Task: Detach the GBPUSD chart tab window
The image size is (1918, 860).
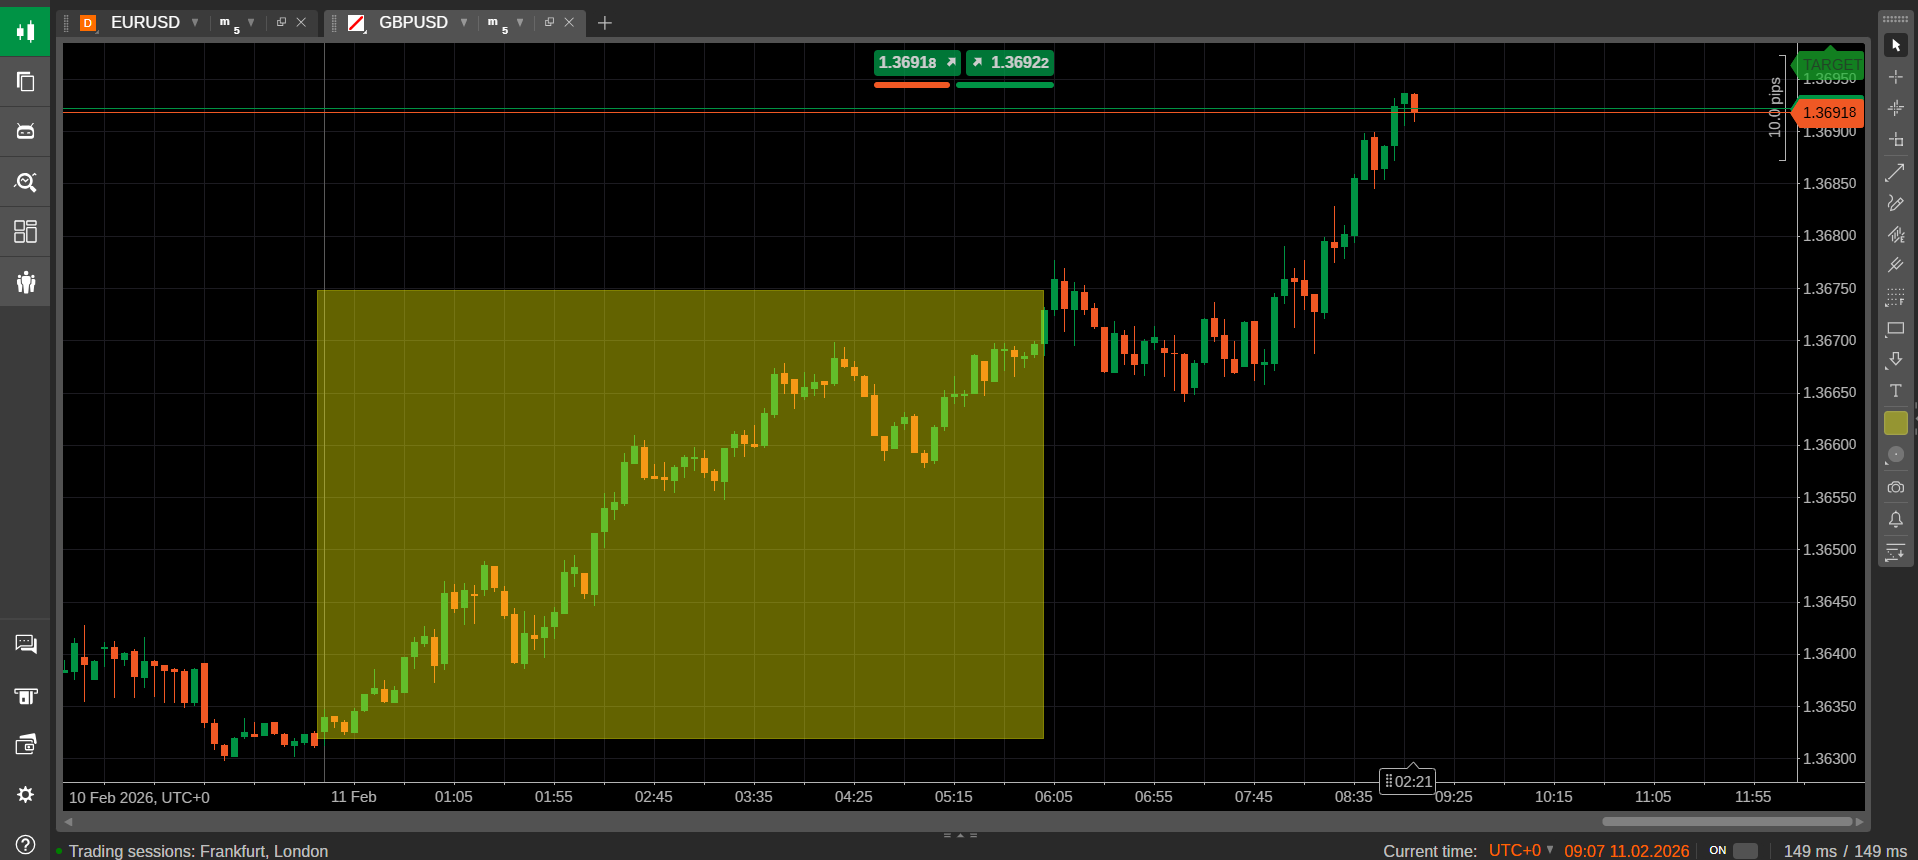Action: (549, 22)
